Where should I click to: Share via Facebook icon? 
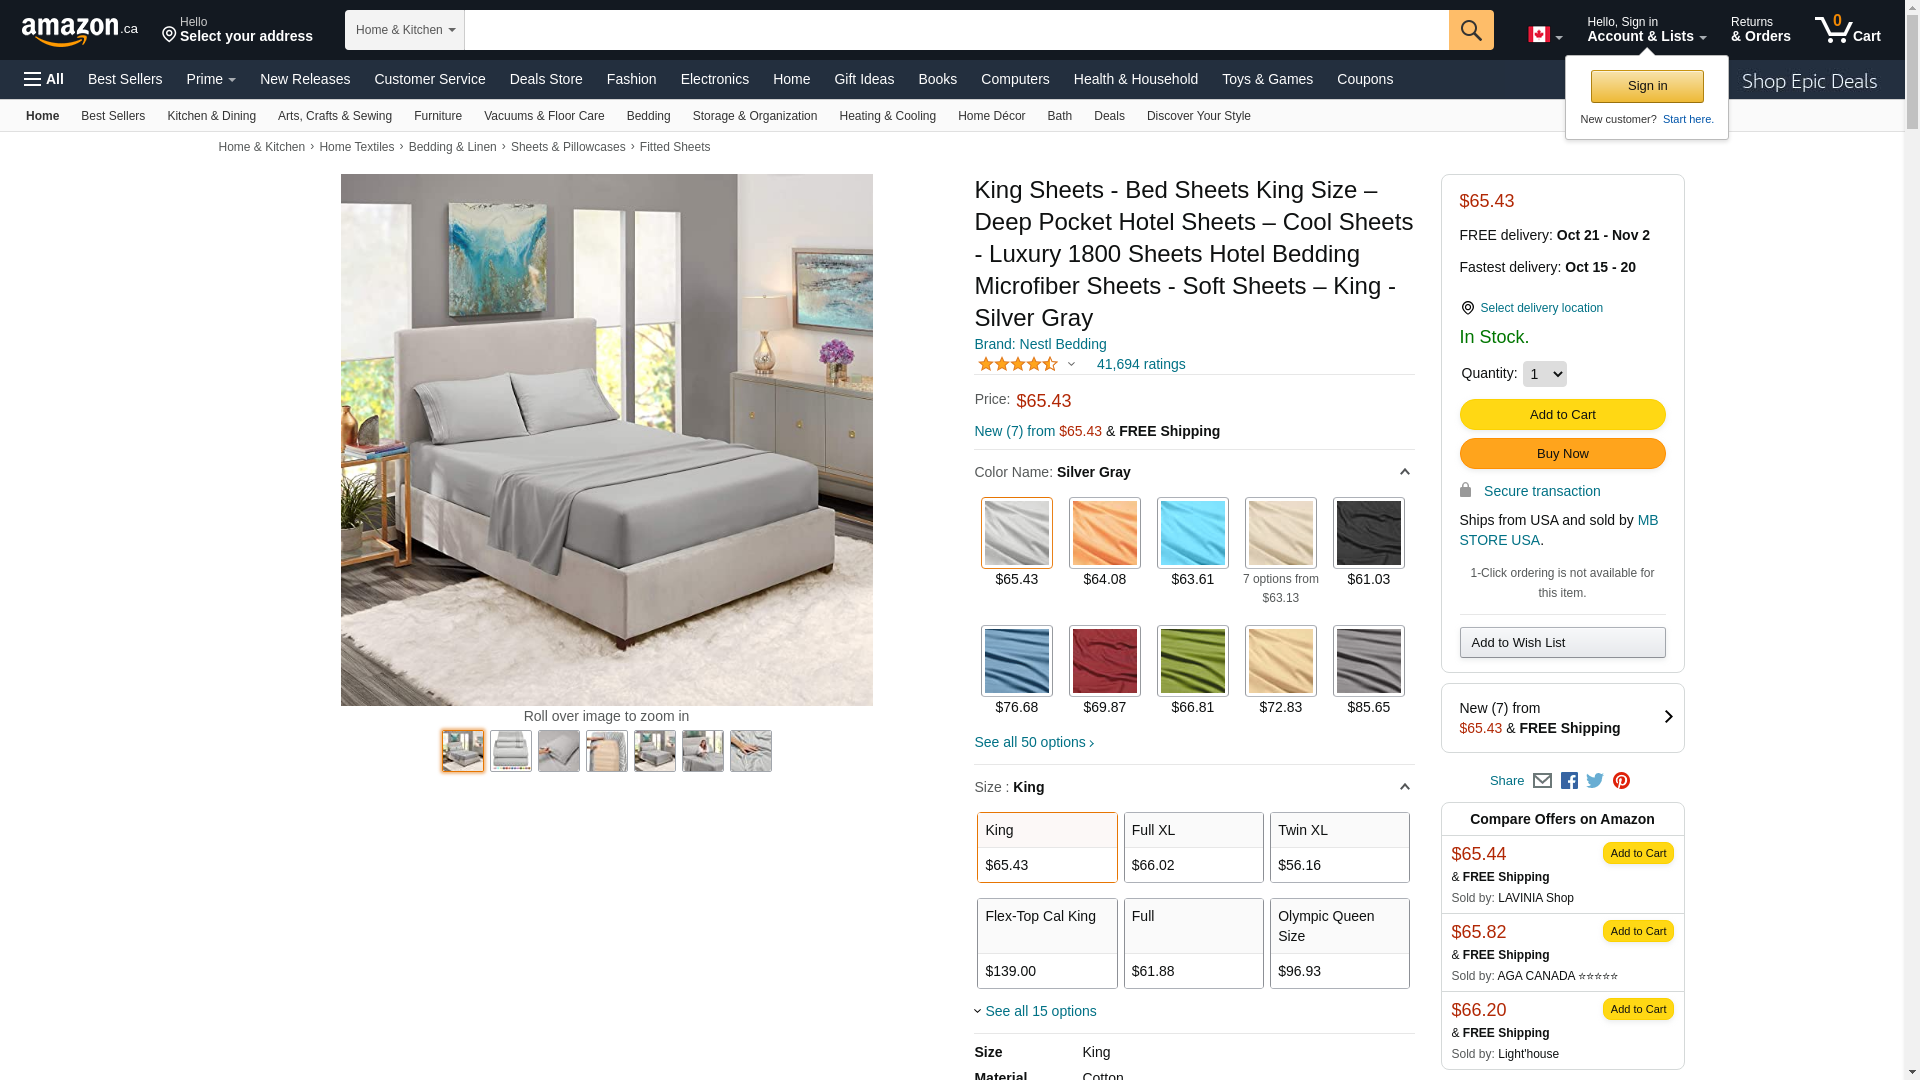pyautogui.click(x=1569, y=781)
